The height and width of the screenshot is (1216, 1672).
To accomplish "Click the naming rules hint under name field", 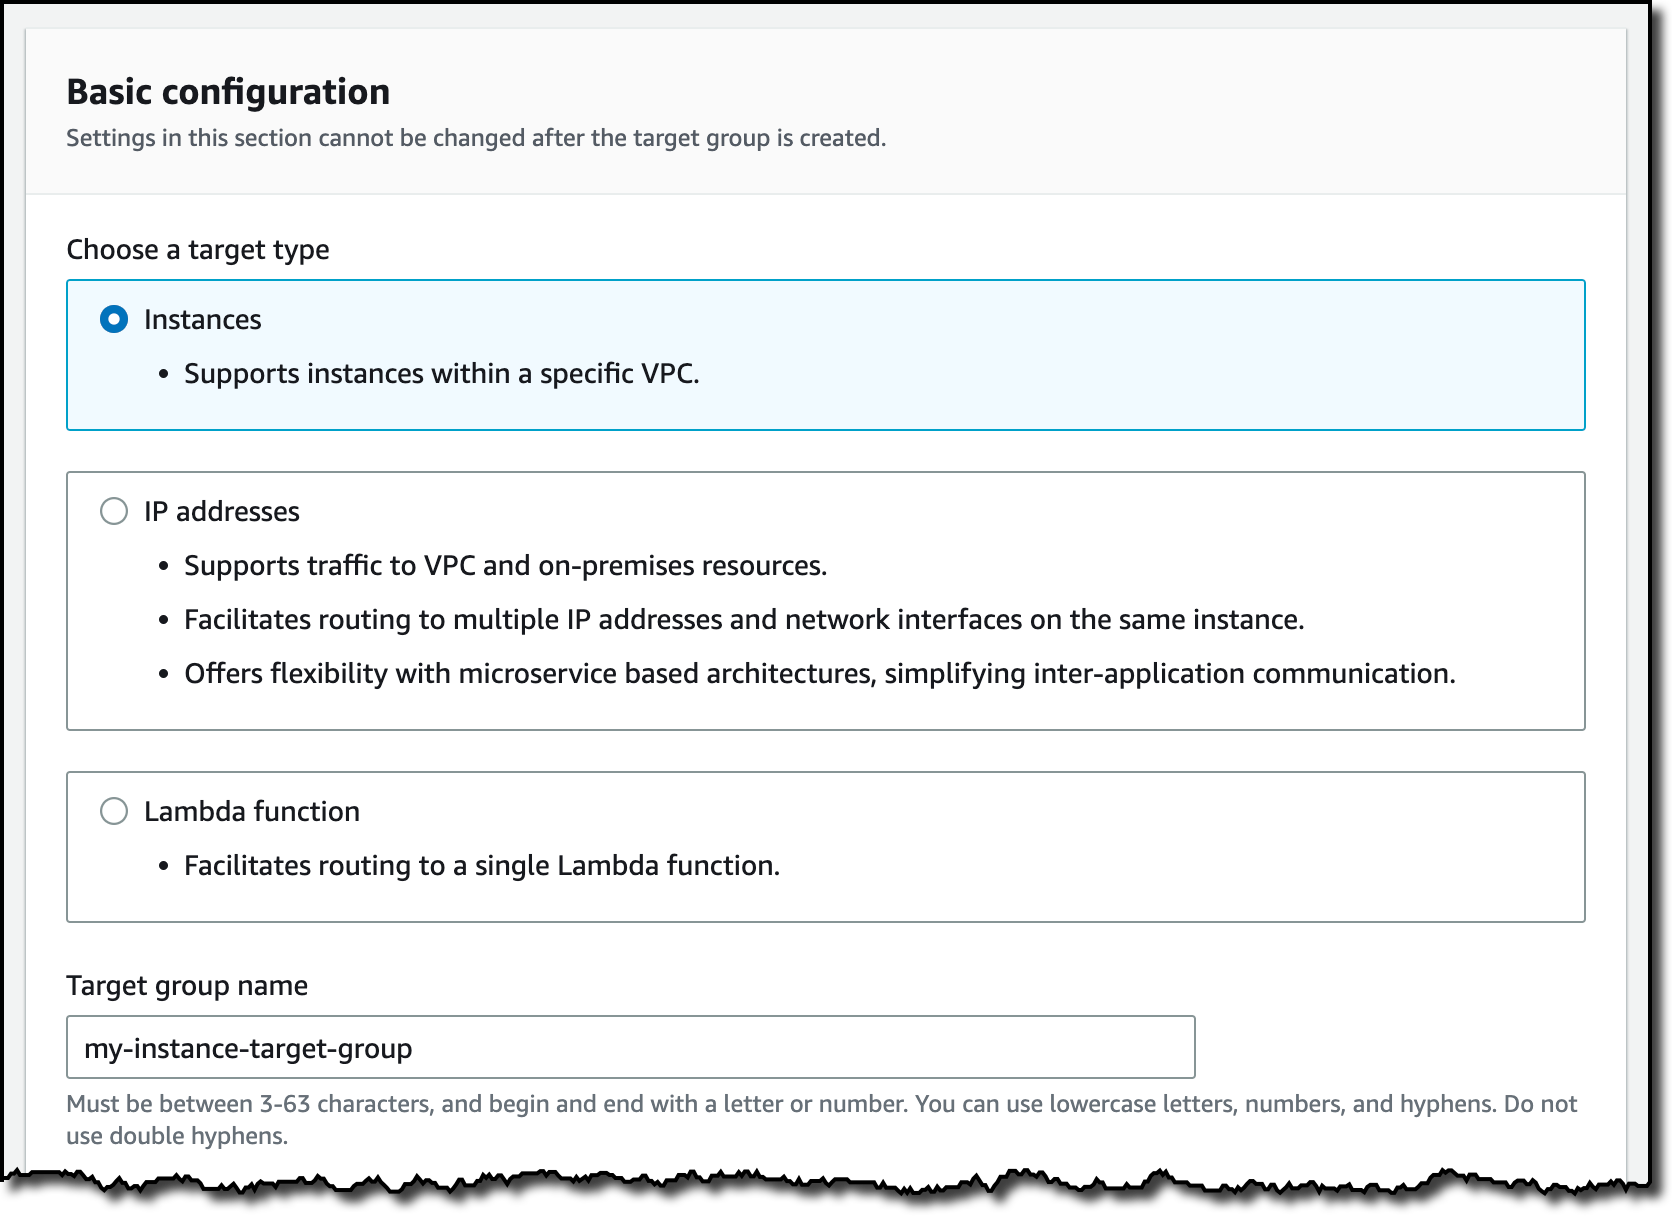I will coord(821,1120).
